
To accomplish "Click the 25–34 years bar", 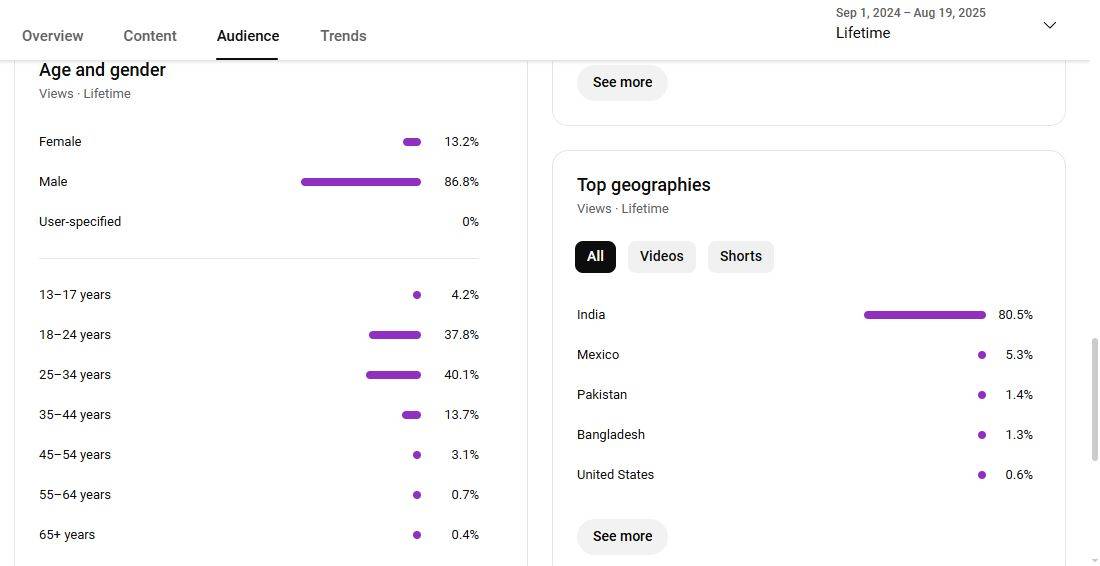I will click(393, 375).
